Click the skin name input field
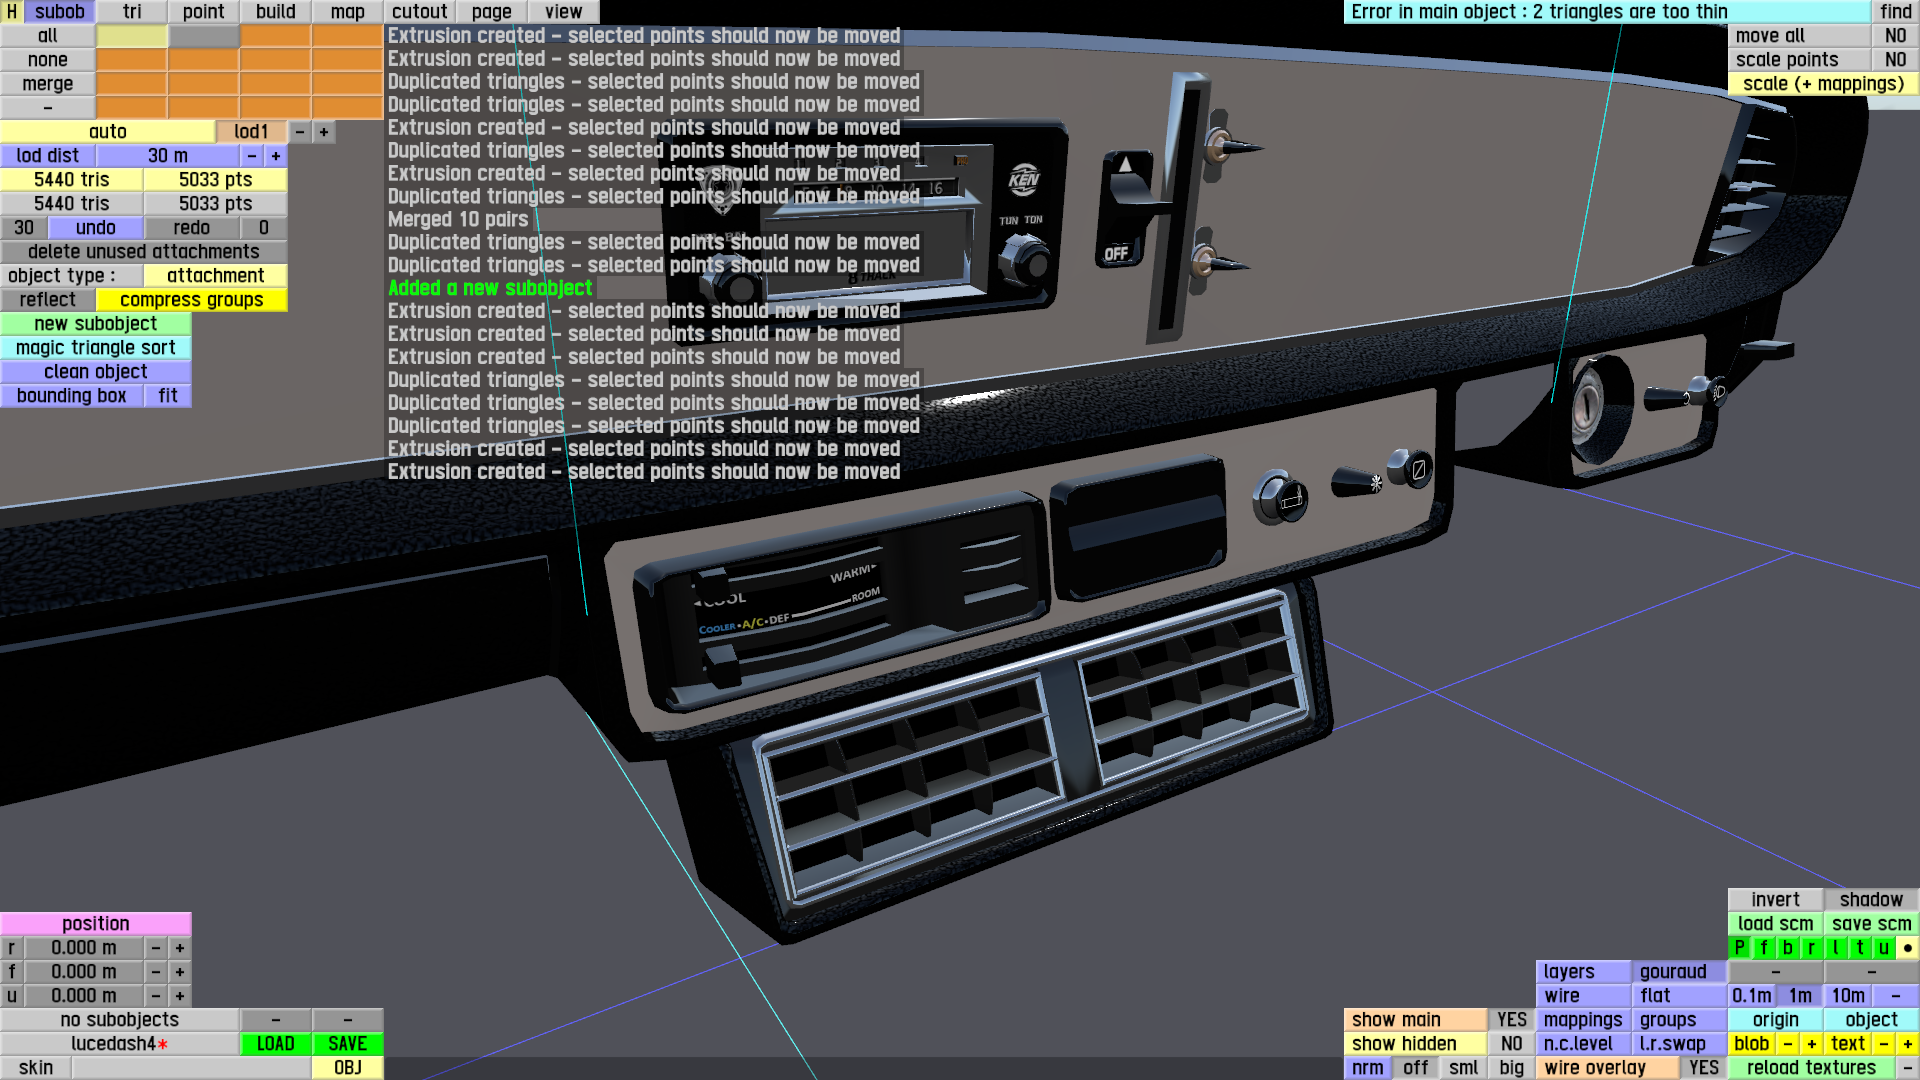 coord(190,1068)
